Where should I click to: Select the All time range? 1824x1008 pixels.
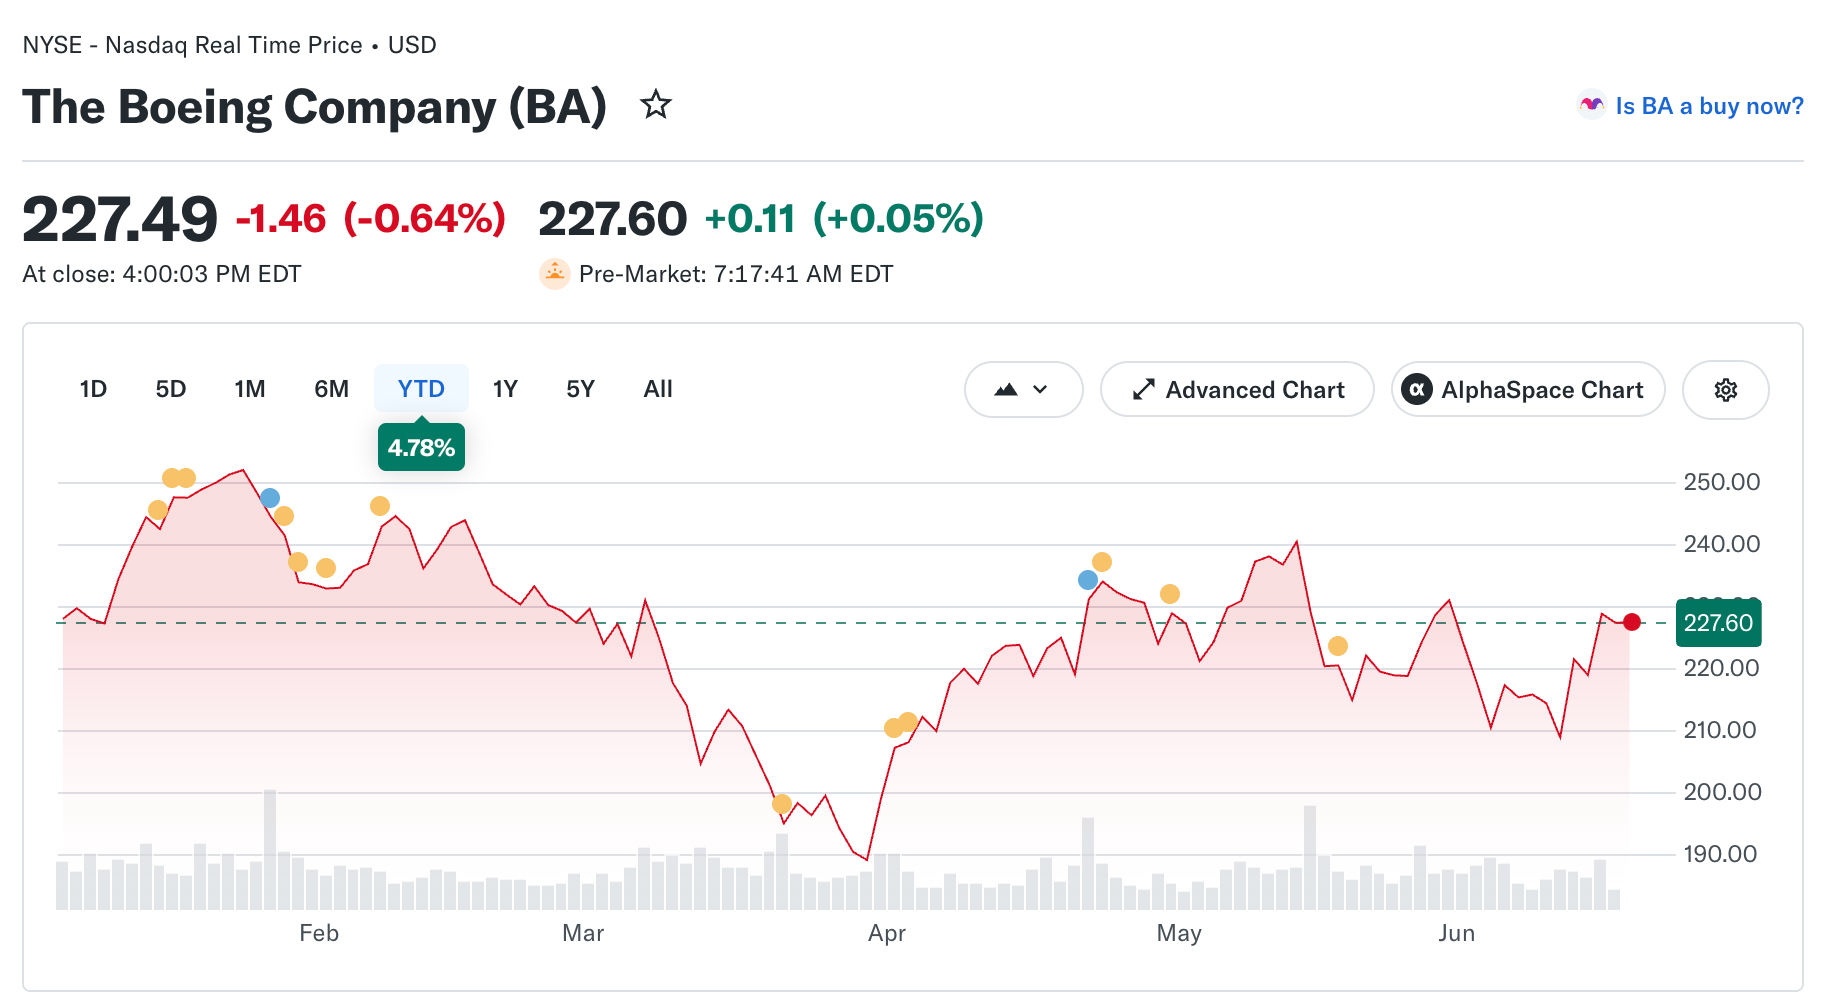click(658, 389)
